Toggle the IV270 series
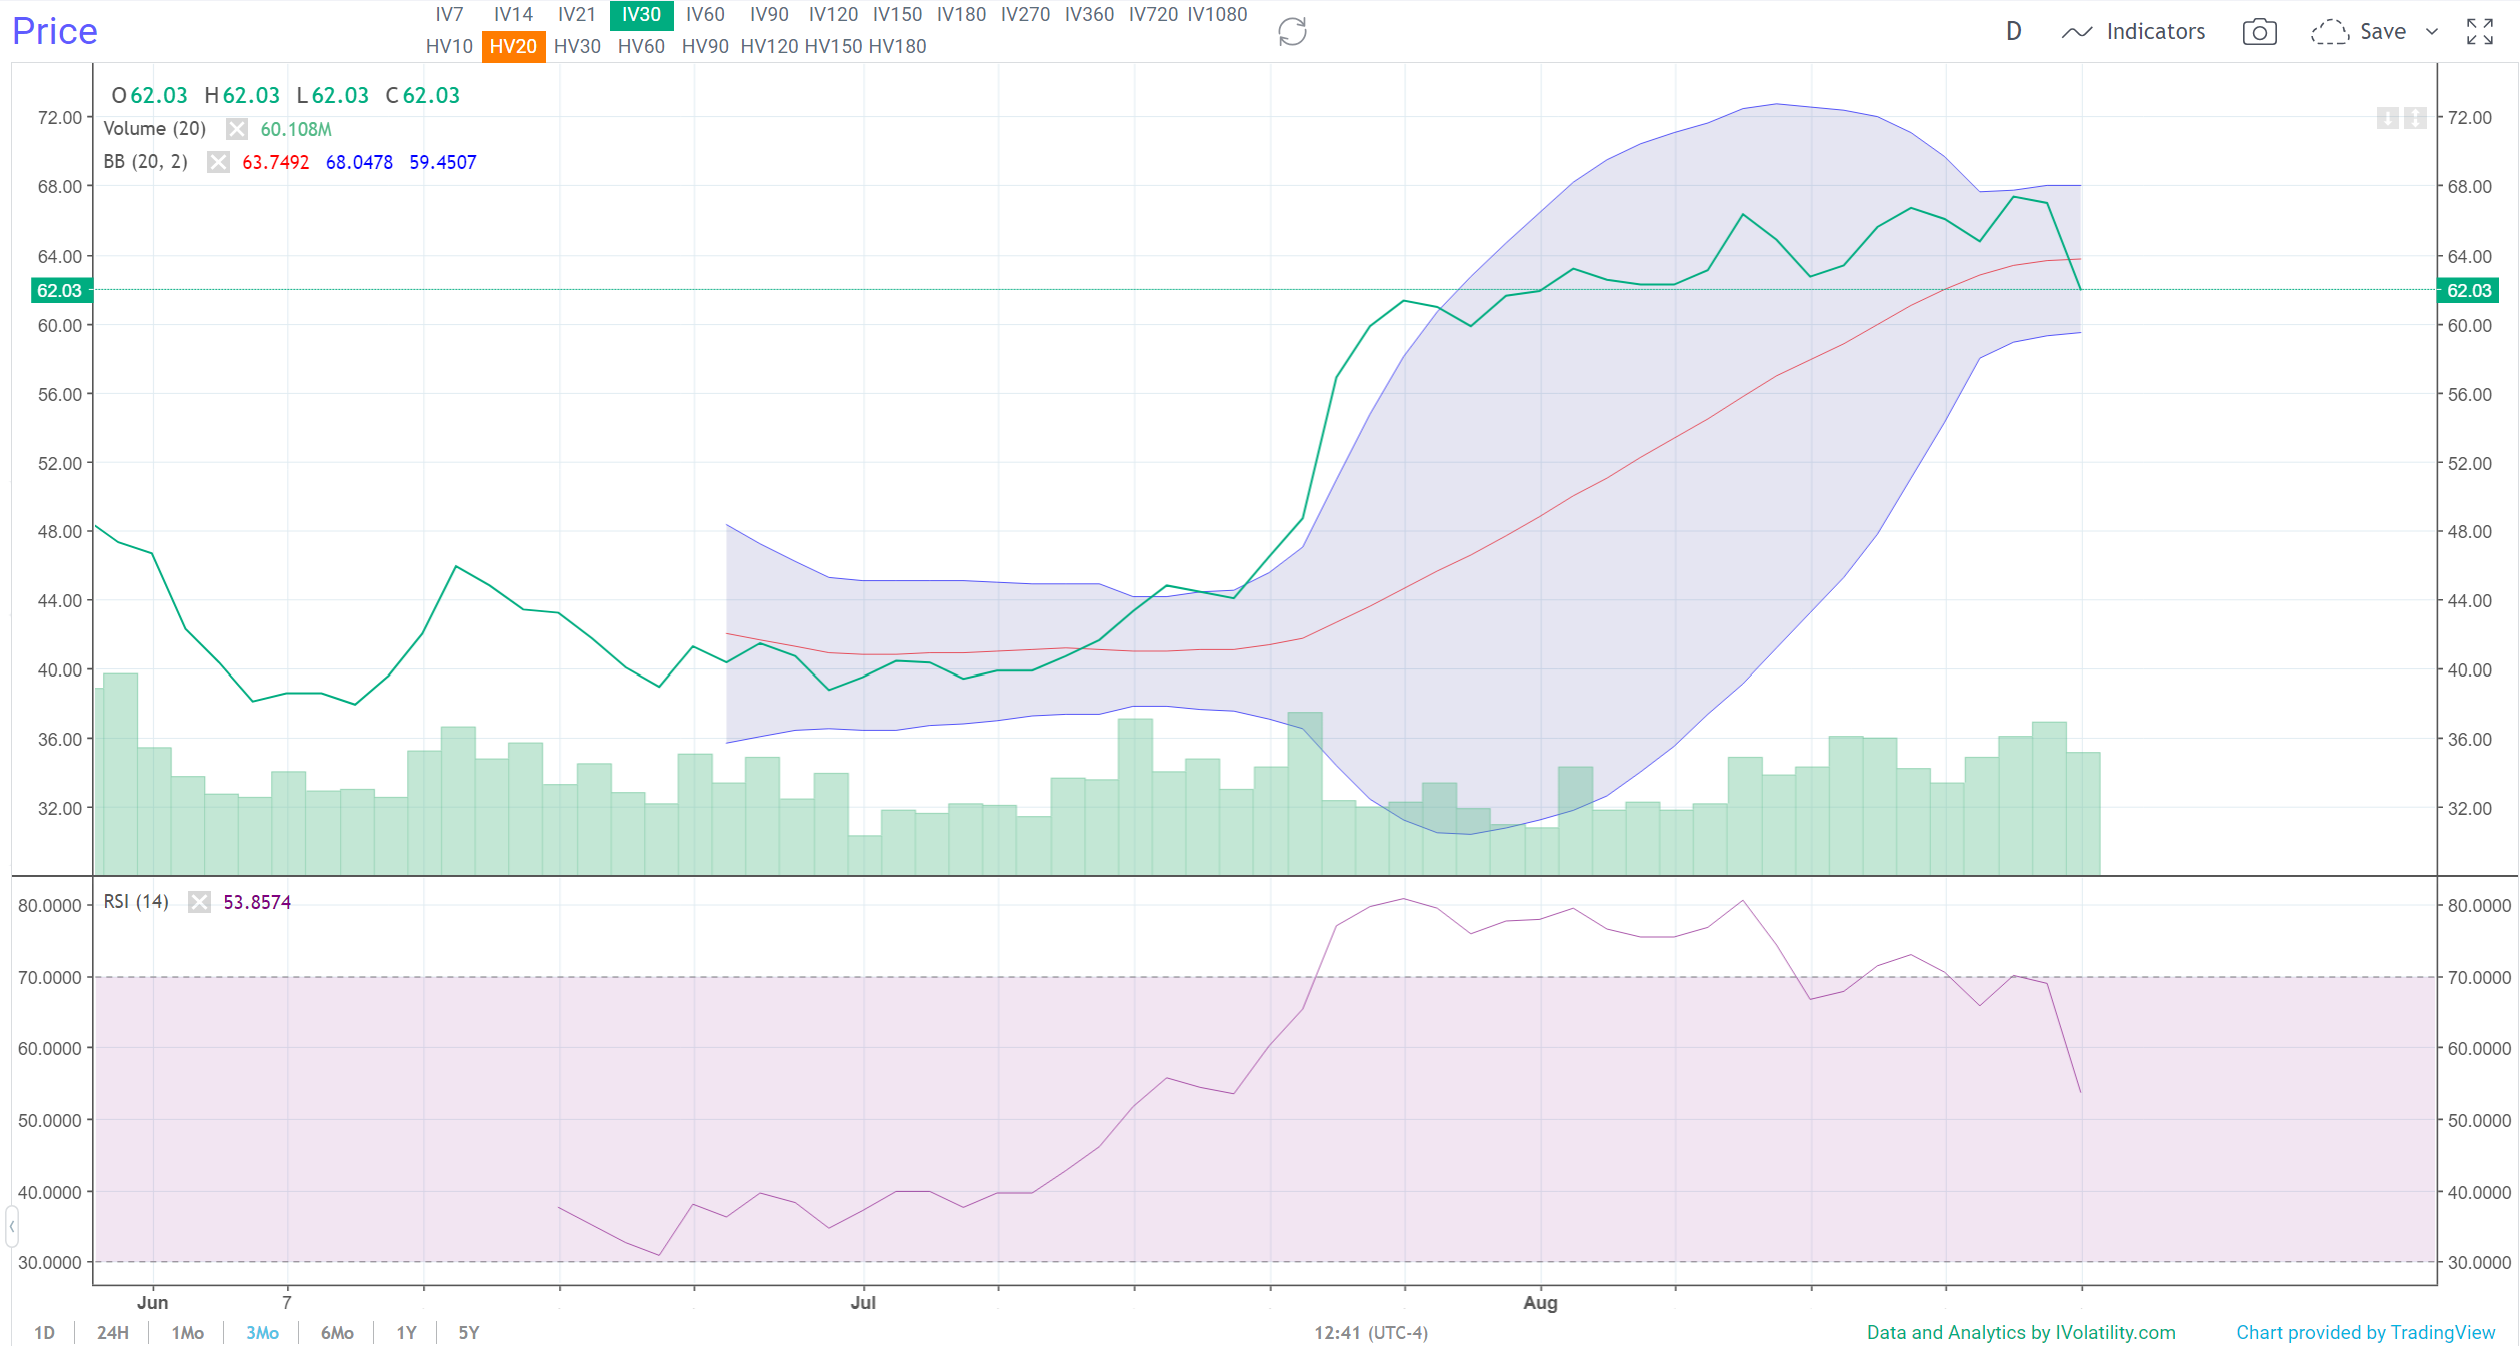The image size is (2520, 1346). pos(1025,15)
